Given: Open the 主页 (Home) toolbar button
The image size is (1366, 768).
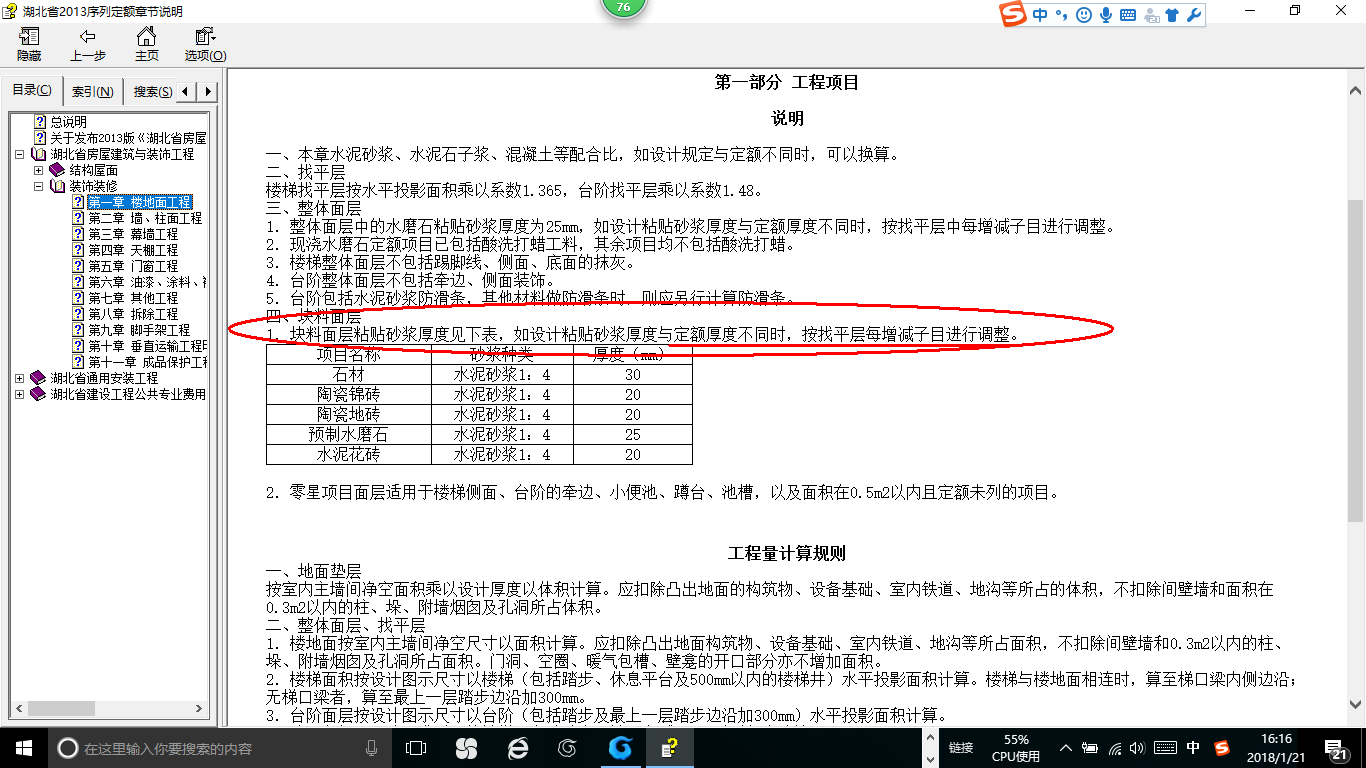Looking at the screenshot, I should coord(147,45).
